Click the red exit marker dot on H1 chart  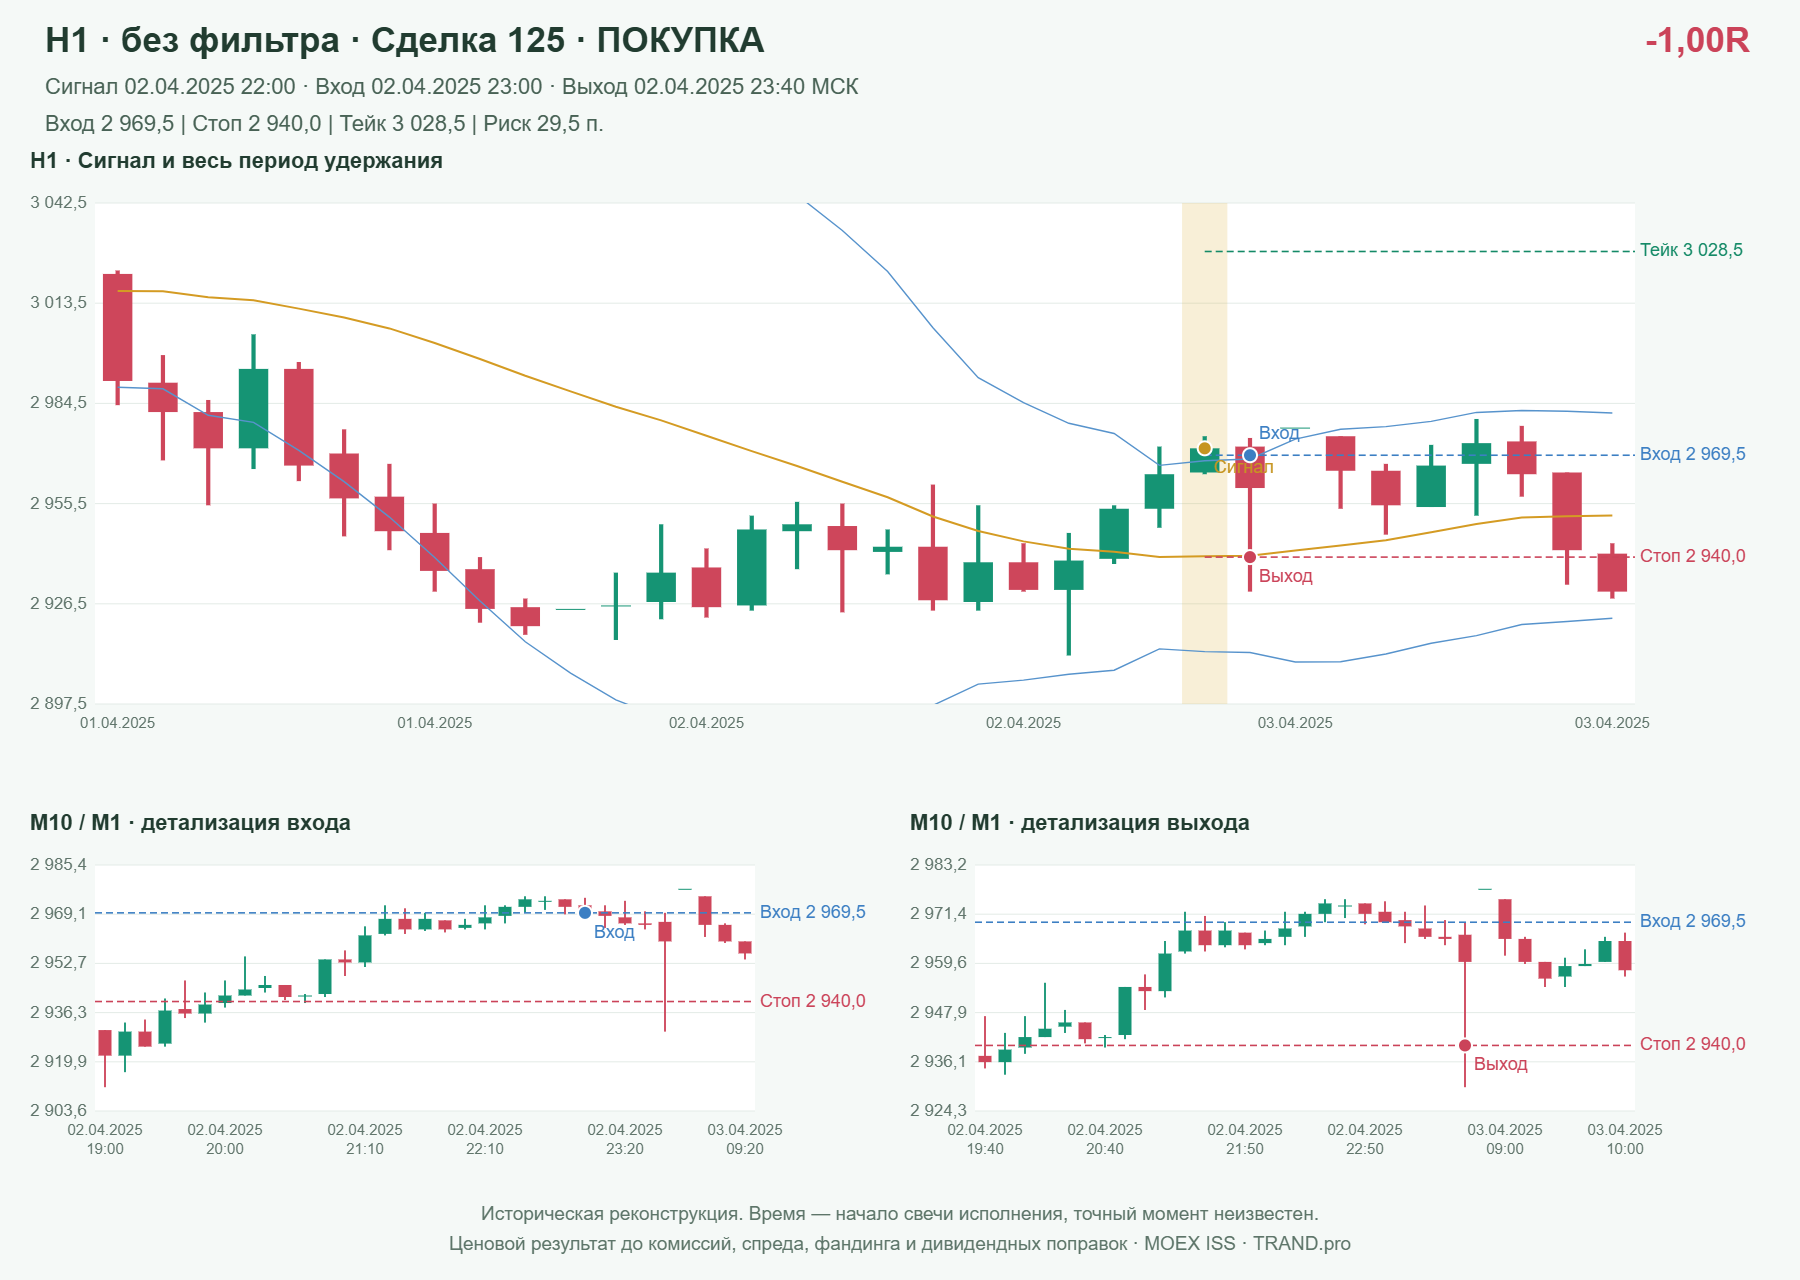1250,557
